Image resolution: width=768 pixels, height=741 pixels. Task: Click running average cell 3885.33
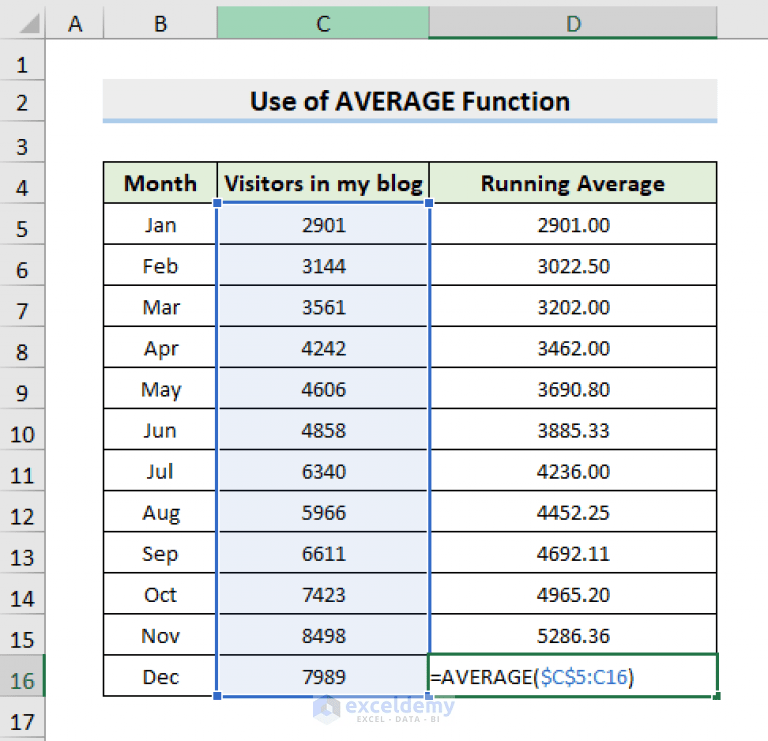click(x=573, y=430)
